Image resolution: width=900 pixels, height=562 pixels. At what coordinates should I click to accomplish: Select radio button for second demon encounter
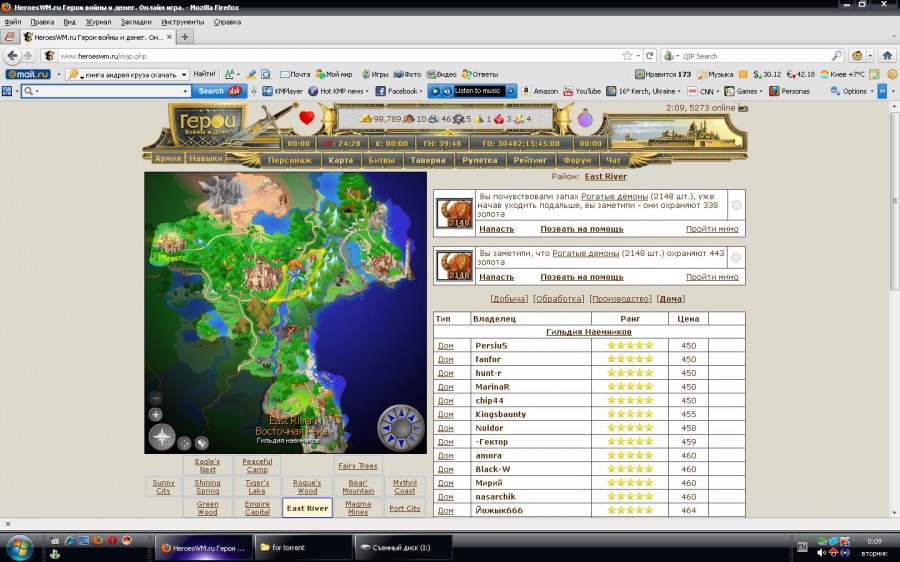tap(736, 258)
